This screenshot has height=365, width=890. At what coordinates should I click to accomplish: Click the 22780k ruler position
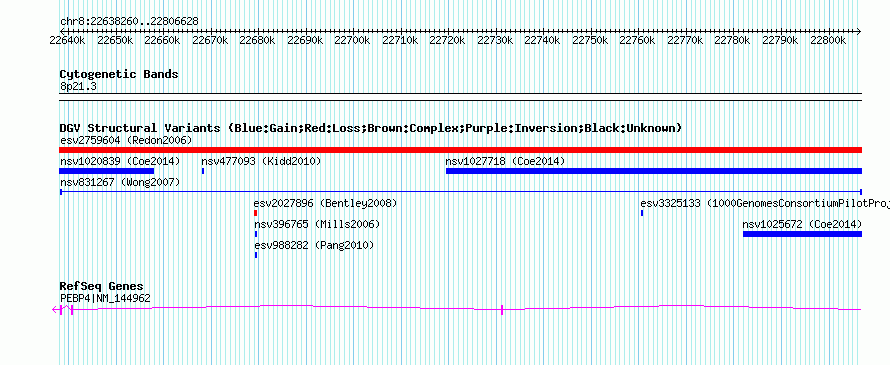click(733, 41)
